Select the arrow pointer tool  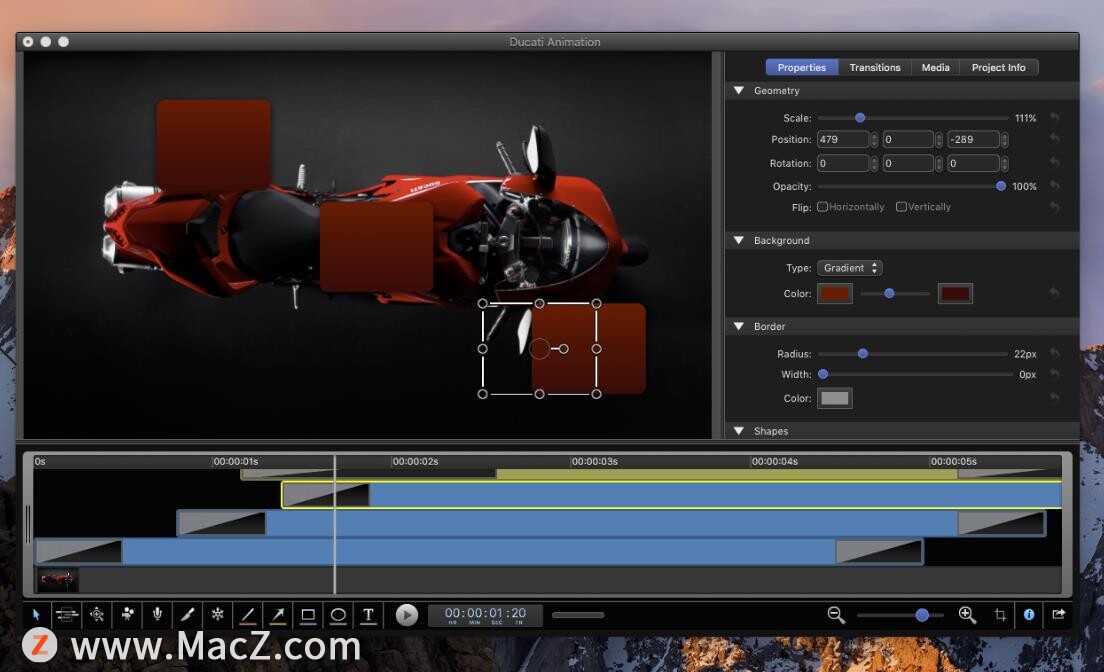37,615
